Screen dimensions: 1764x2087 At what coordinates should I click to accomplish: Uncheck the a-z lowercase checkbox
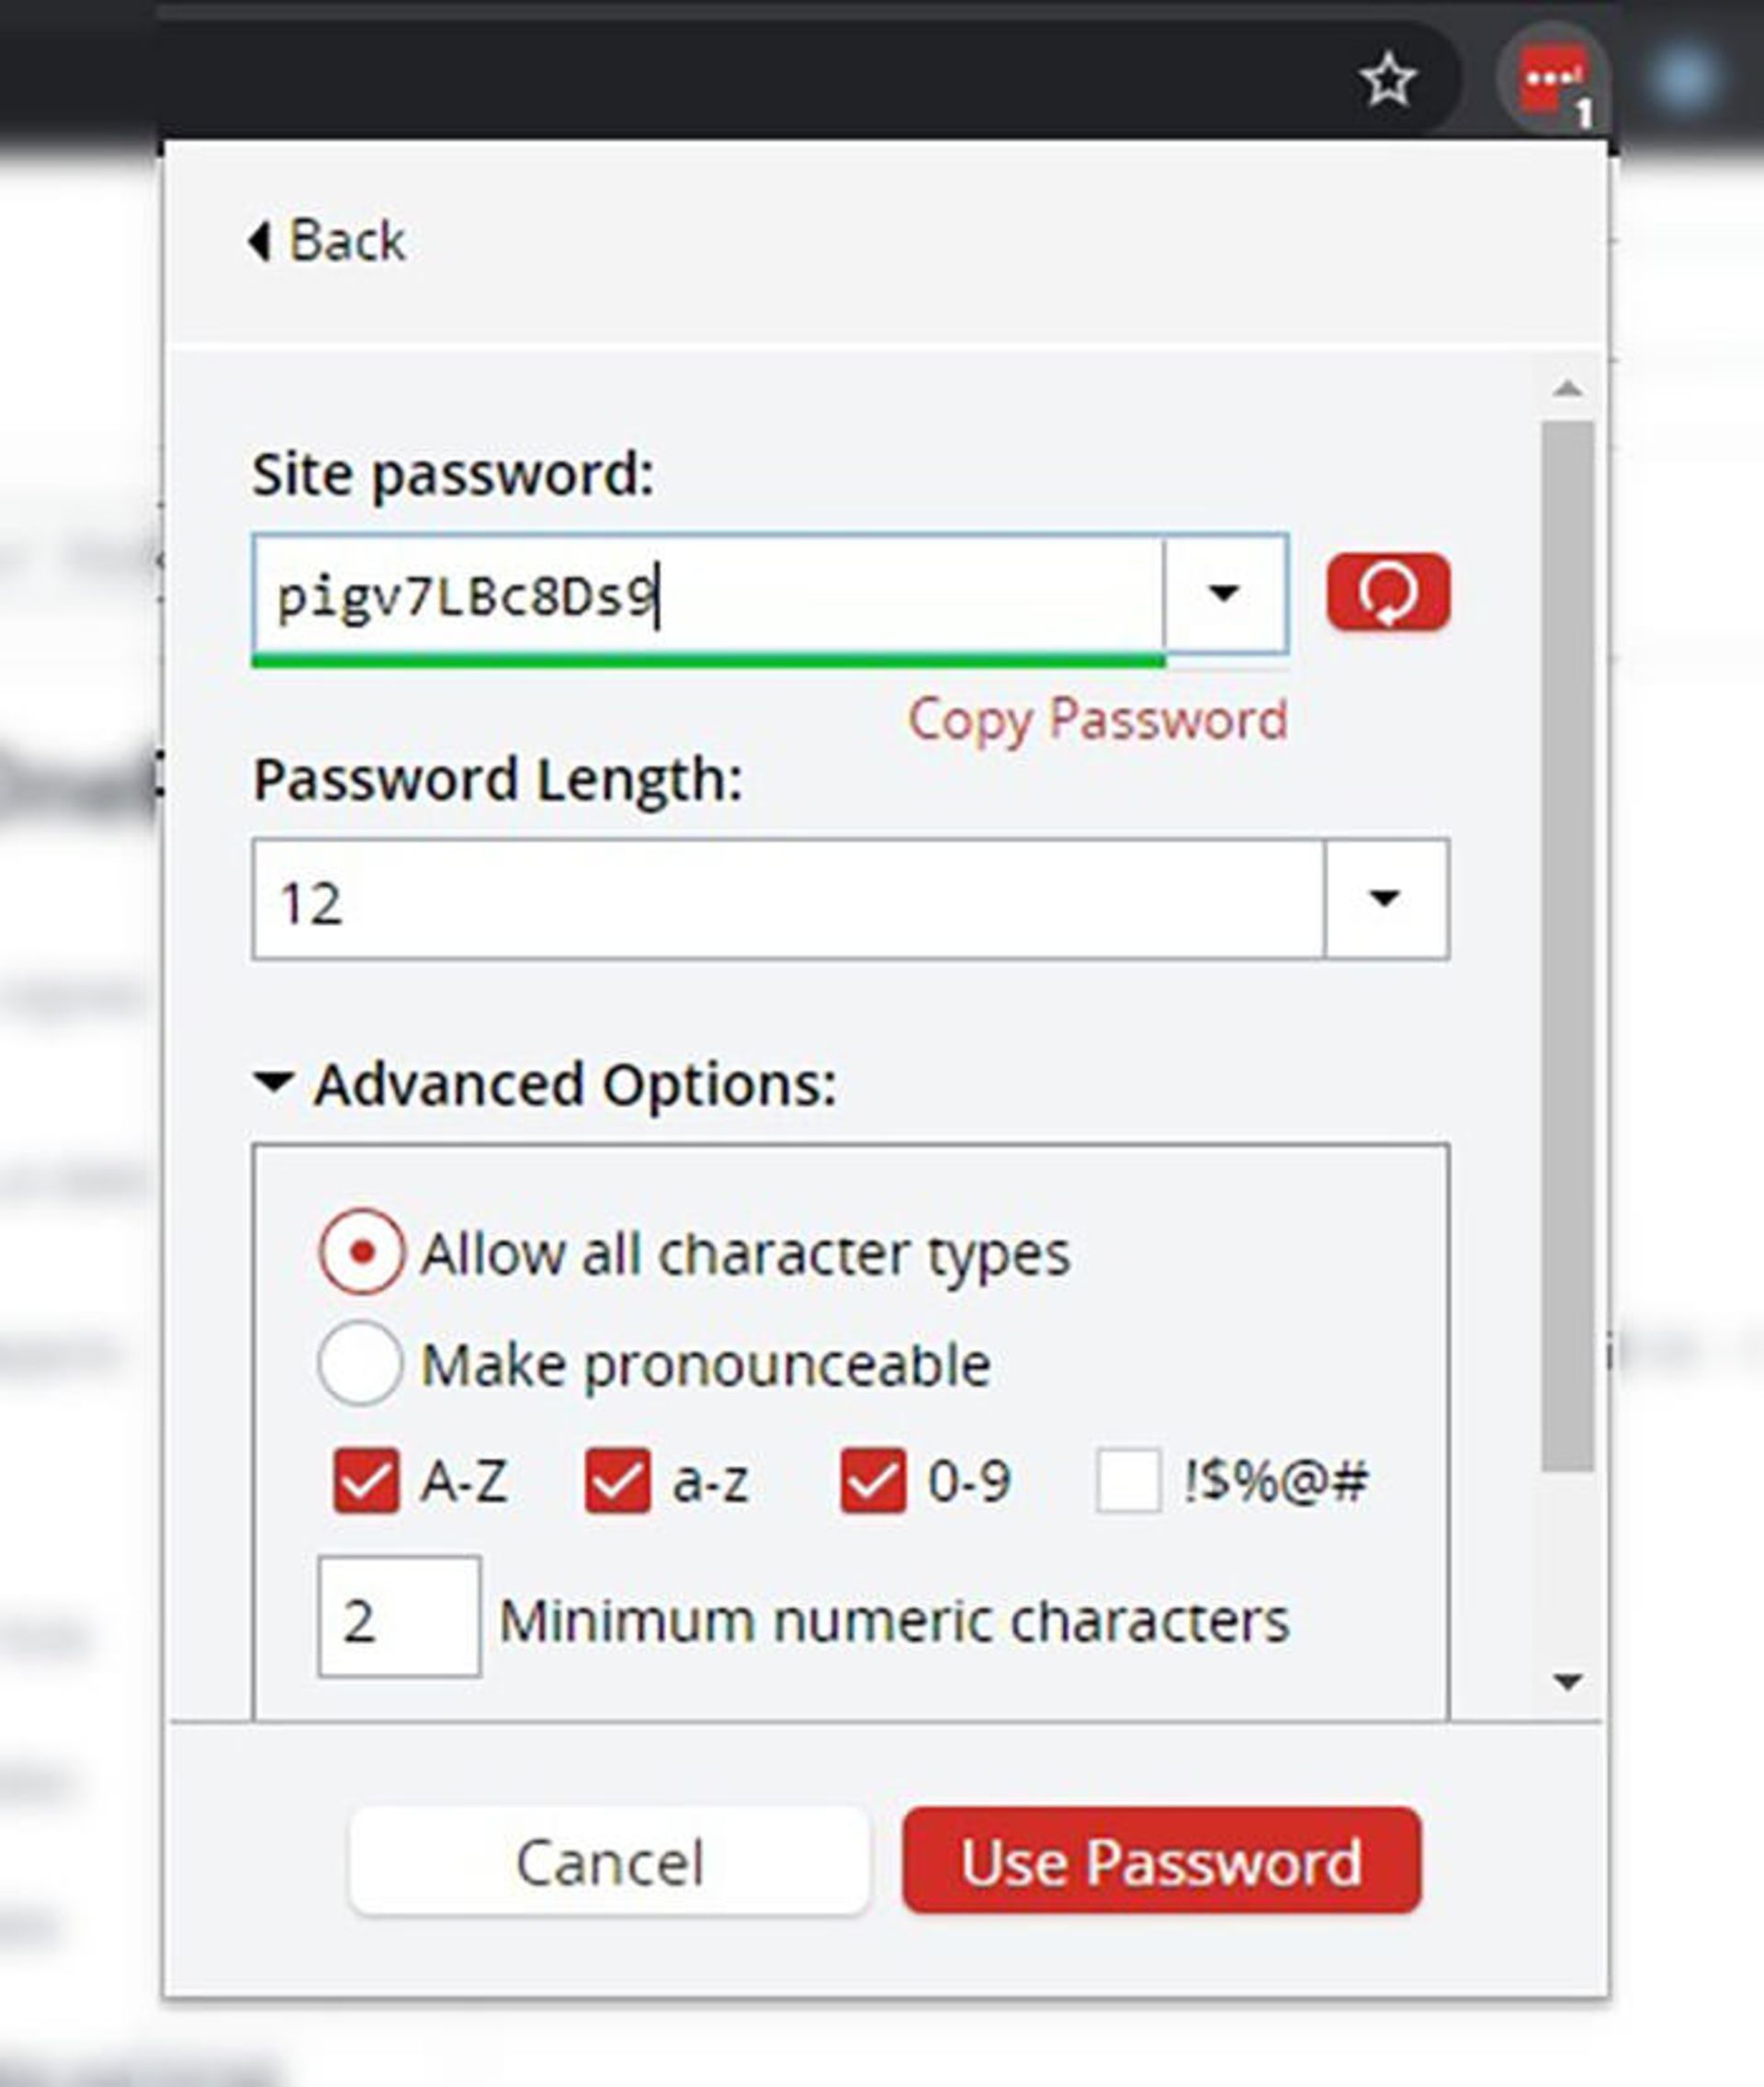[x=617, y=1480]
